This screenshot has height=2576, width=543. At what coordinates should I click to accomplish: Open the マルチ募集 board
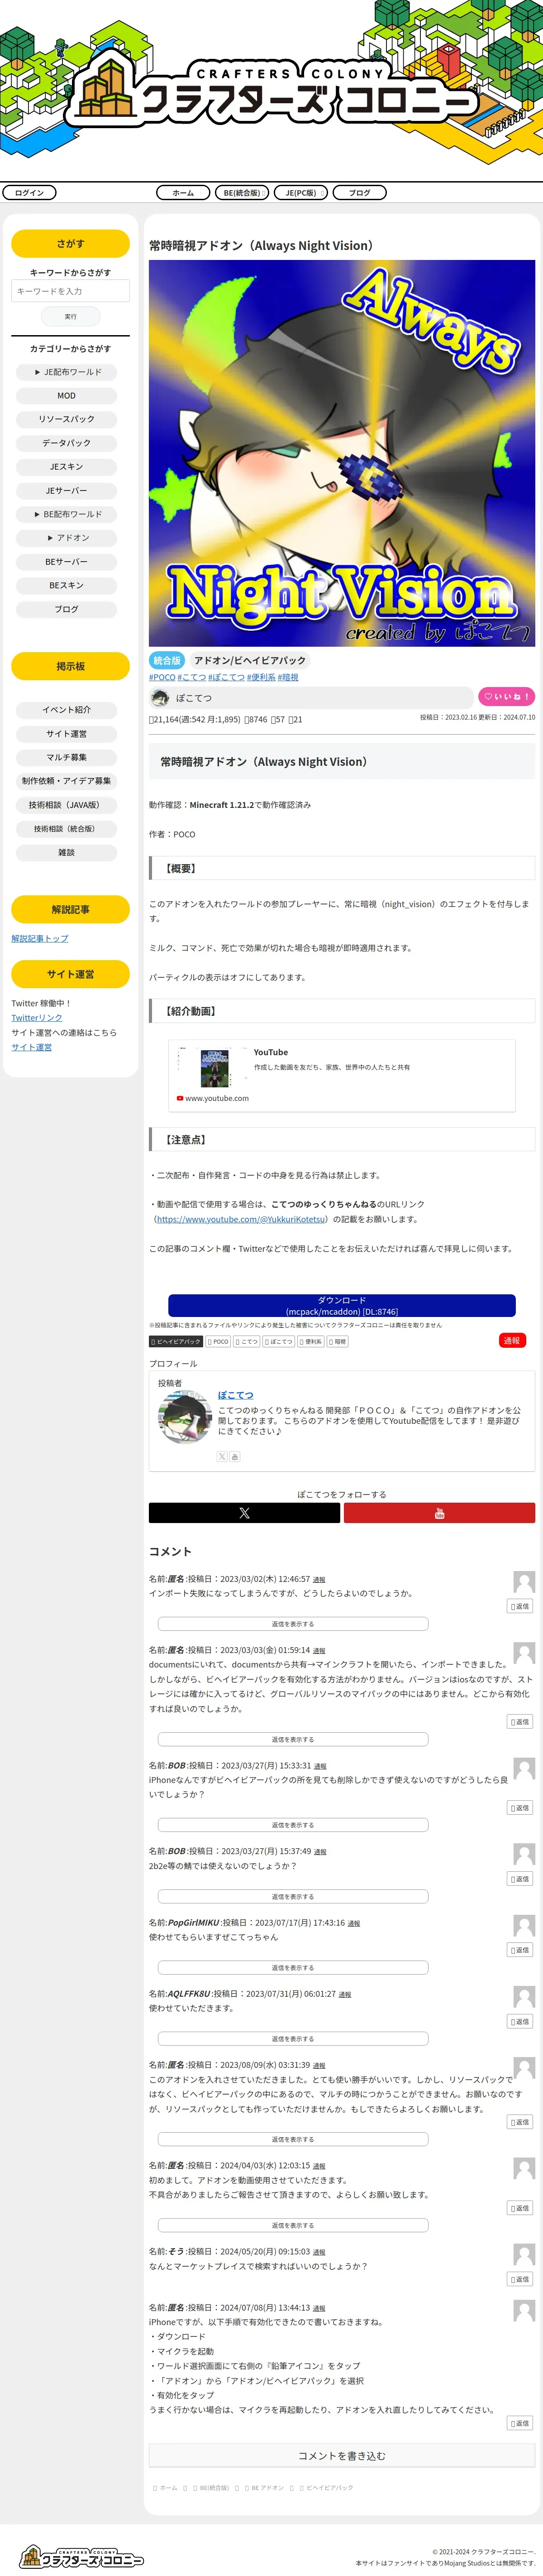point(66,757)
